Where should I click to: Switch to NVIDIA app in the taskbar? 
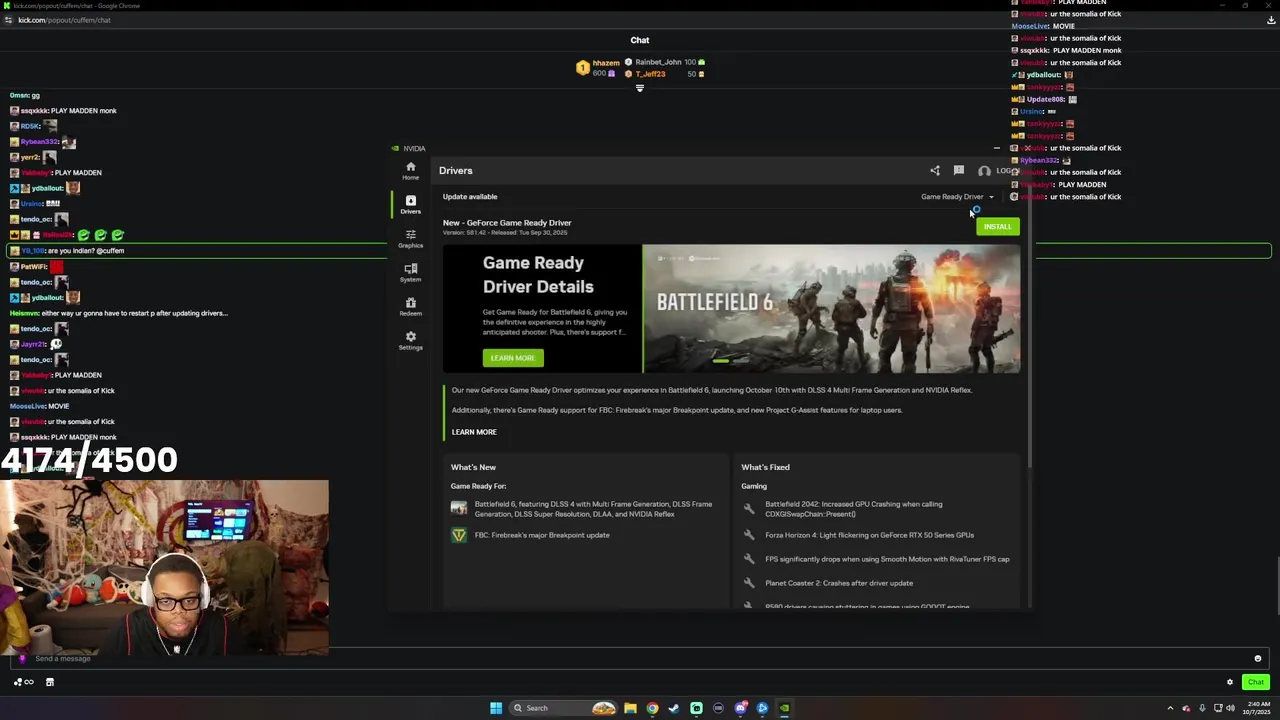click(x=784, y=708)
